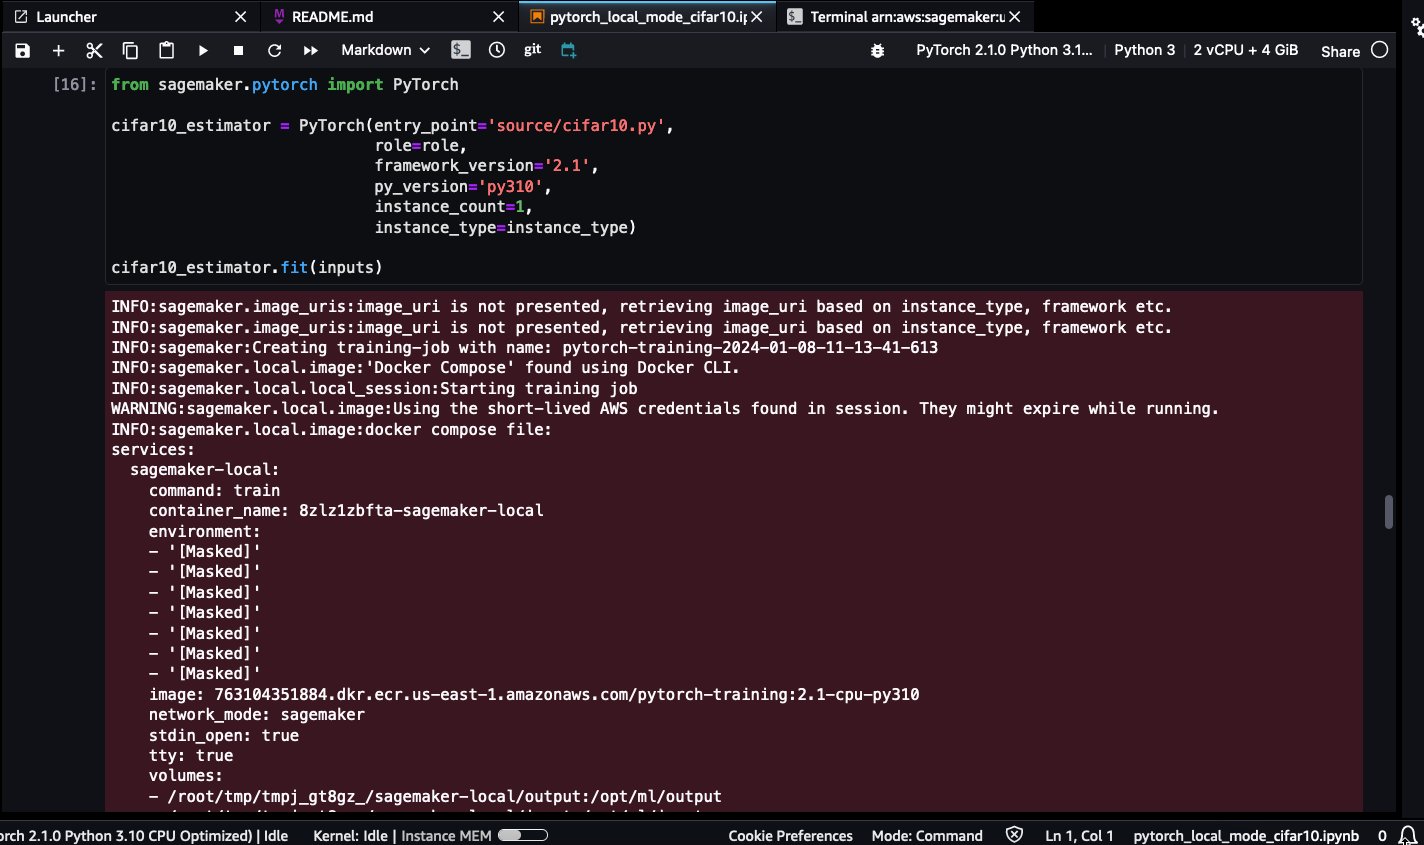Change the Python 3 kernel
The height and width of the screenshot is (845, 1424).
[1144, 50]
